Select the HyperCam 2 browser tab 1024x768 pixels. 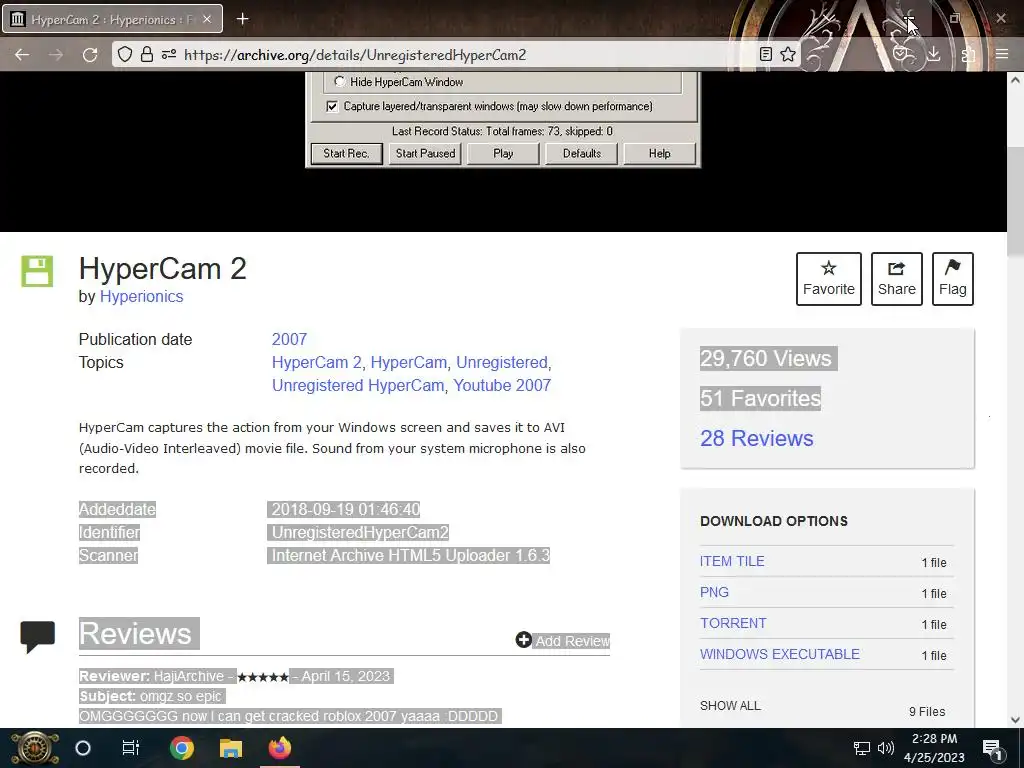coord(112,19)
